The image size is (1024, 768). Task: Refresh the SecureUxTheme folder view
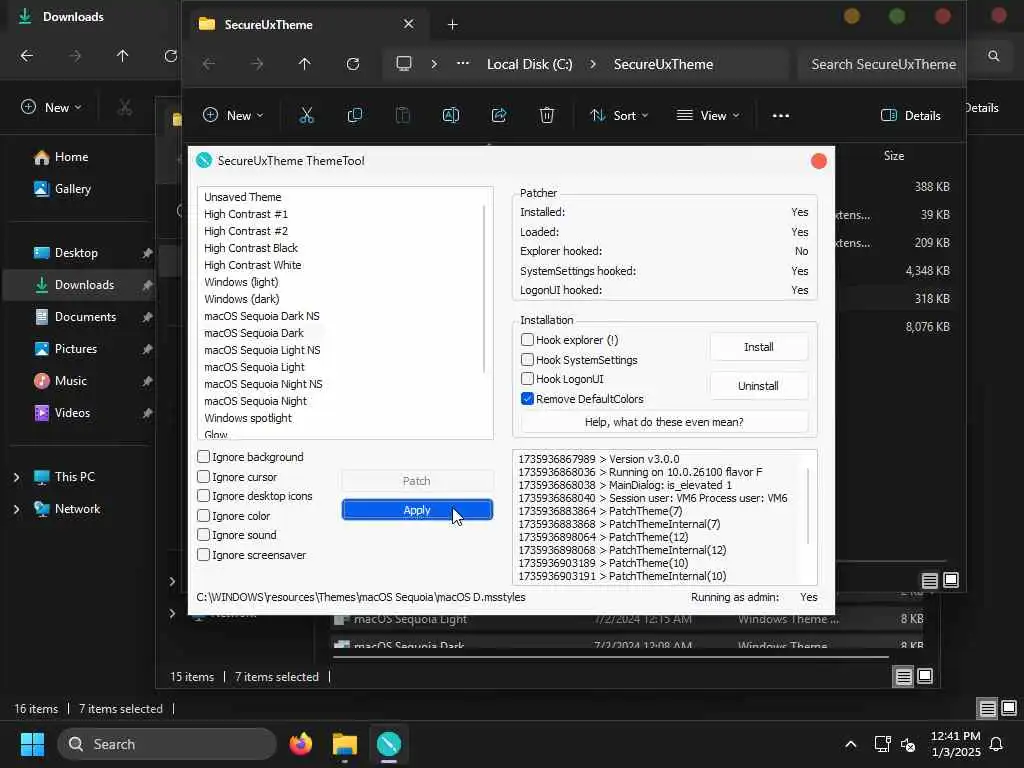(x=353, y=64)
